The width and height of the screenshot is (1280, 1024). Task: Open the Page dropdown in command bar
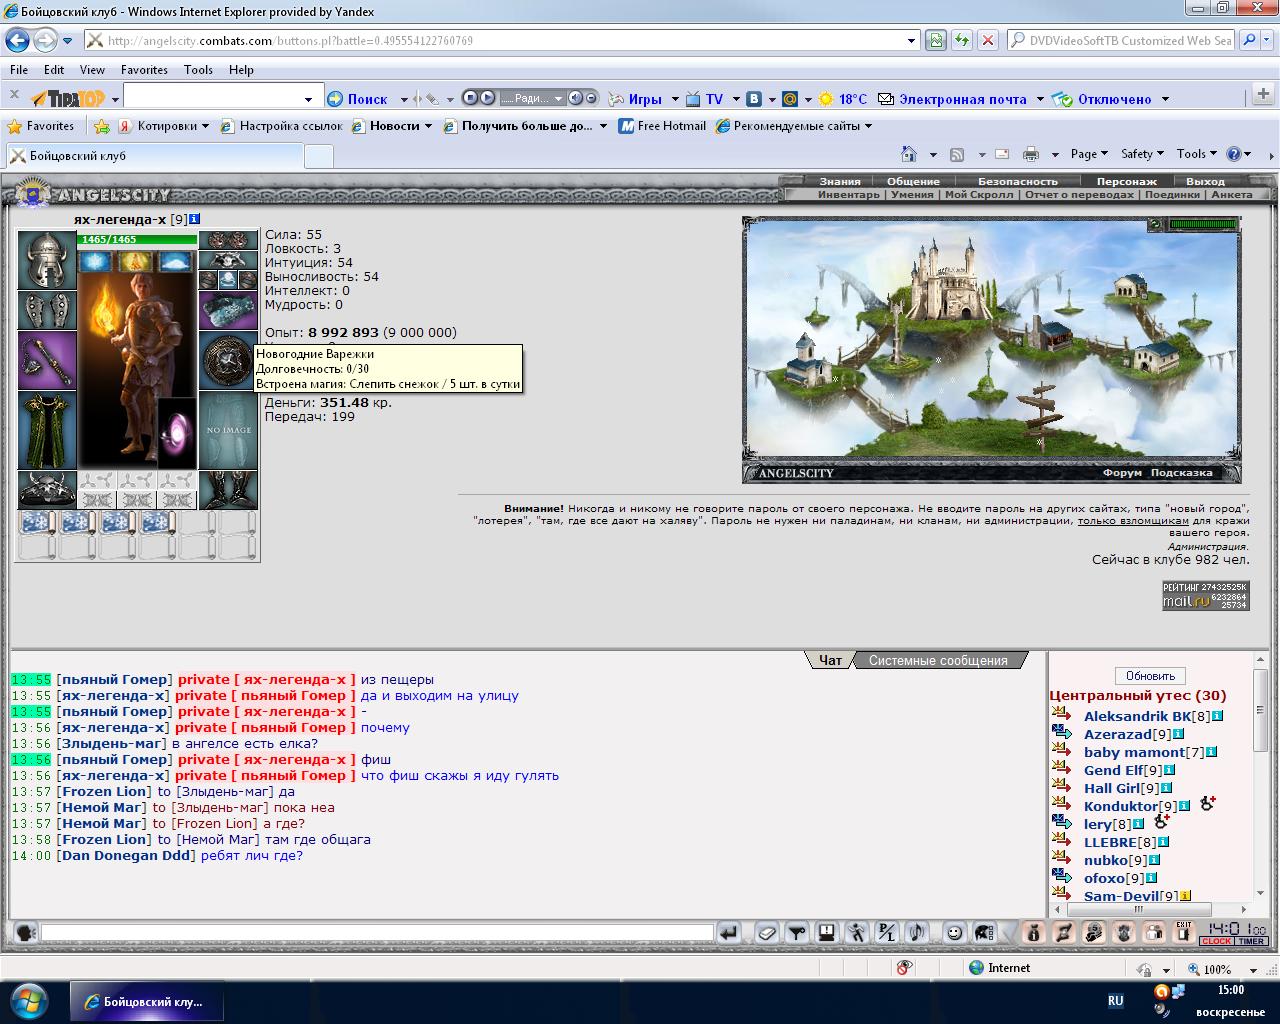click(x=1088, y=154)
